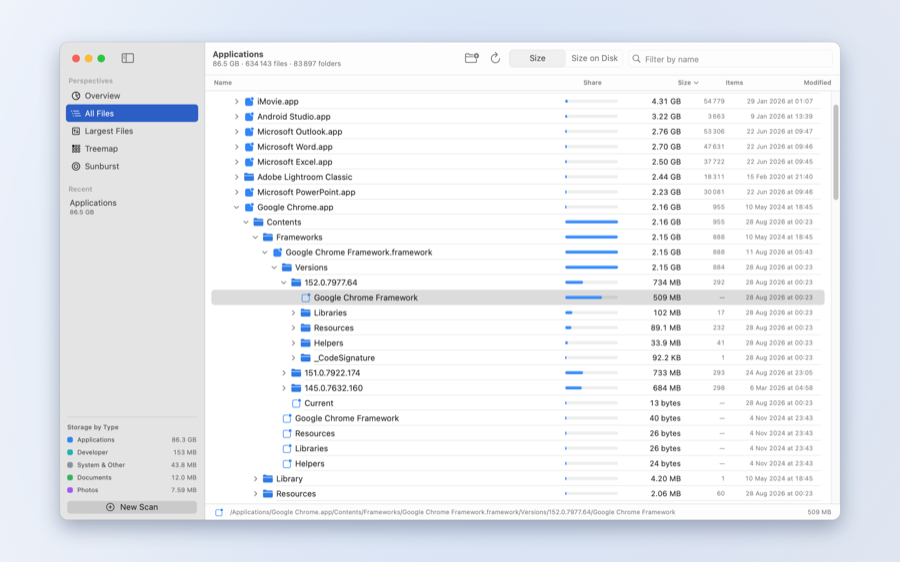Click the Treemap grid icon
900x562 pixels.
[76, 149]
